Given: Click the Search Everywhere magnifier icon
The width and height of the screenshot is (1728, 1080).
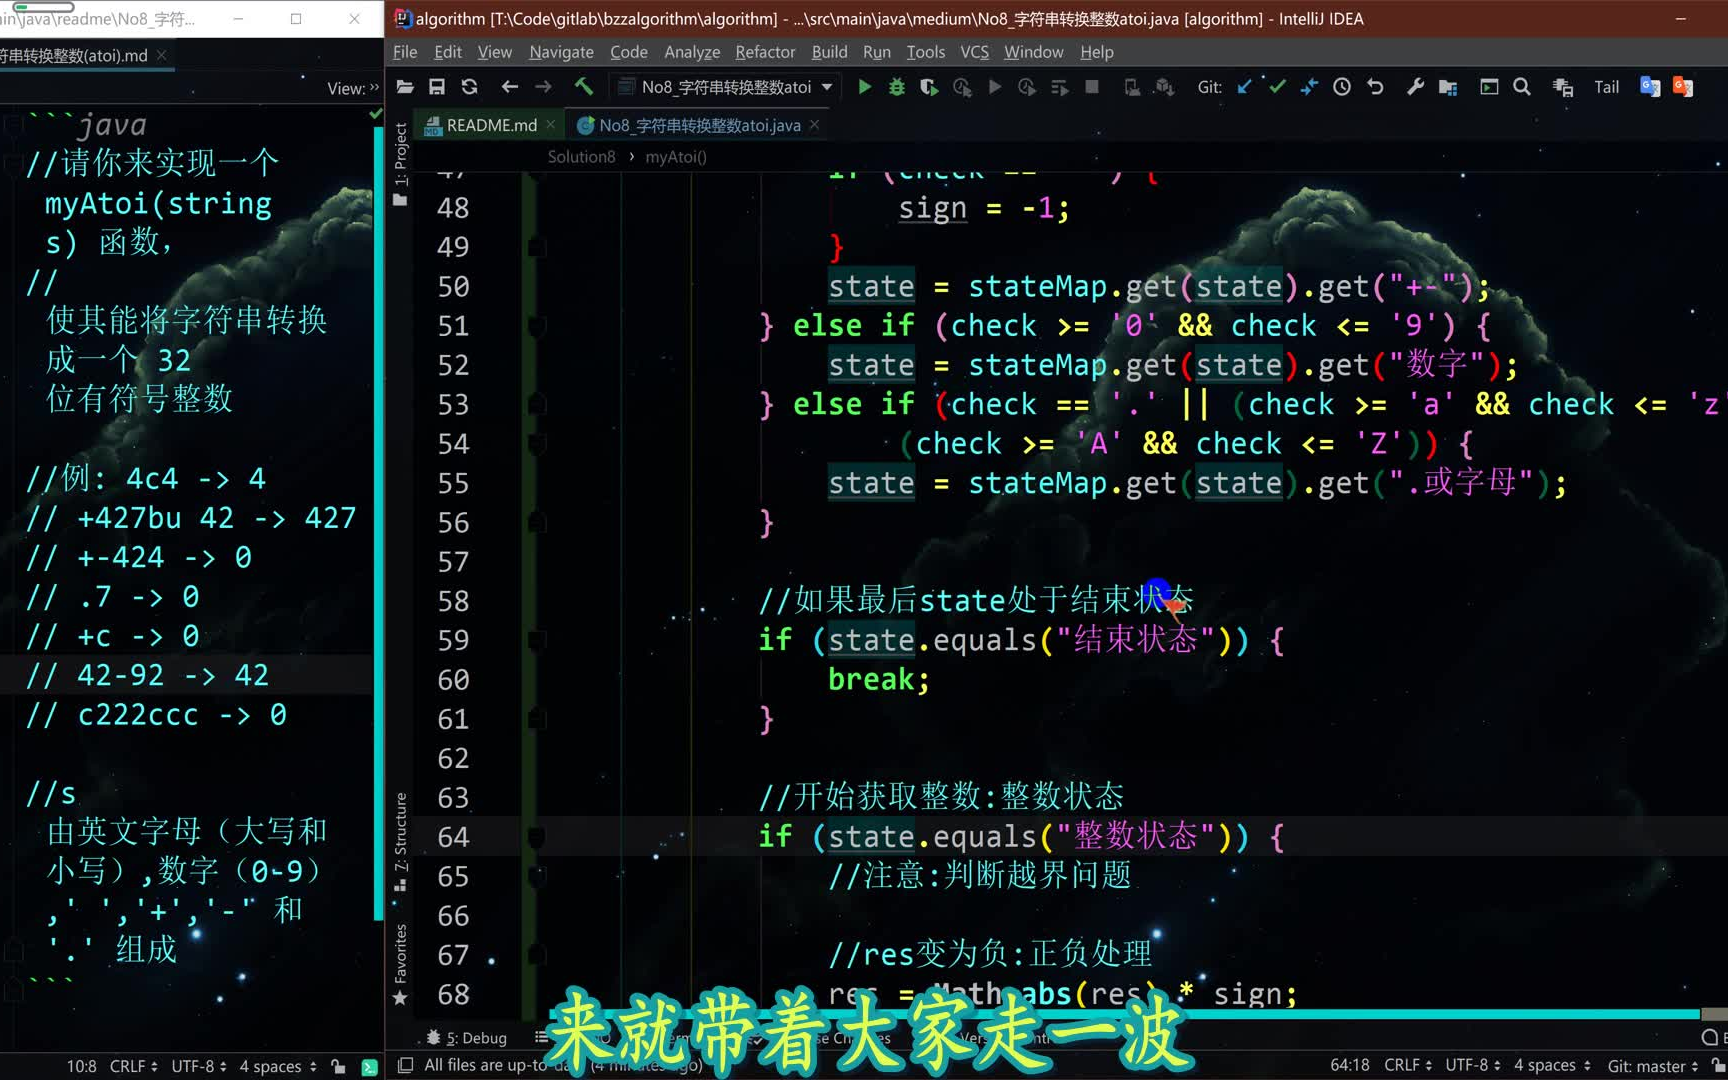Looking at the screenshot, I should coord(1522,87).
